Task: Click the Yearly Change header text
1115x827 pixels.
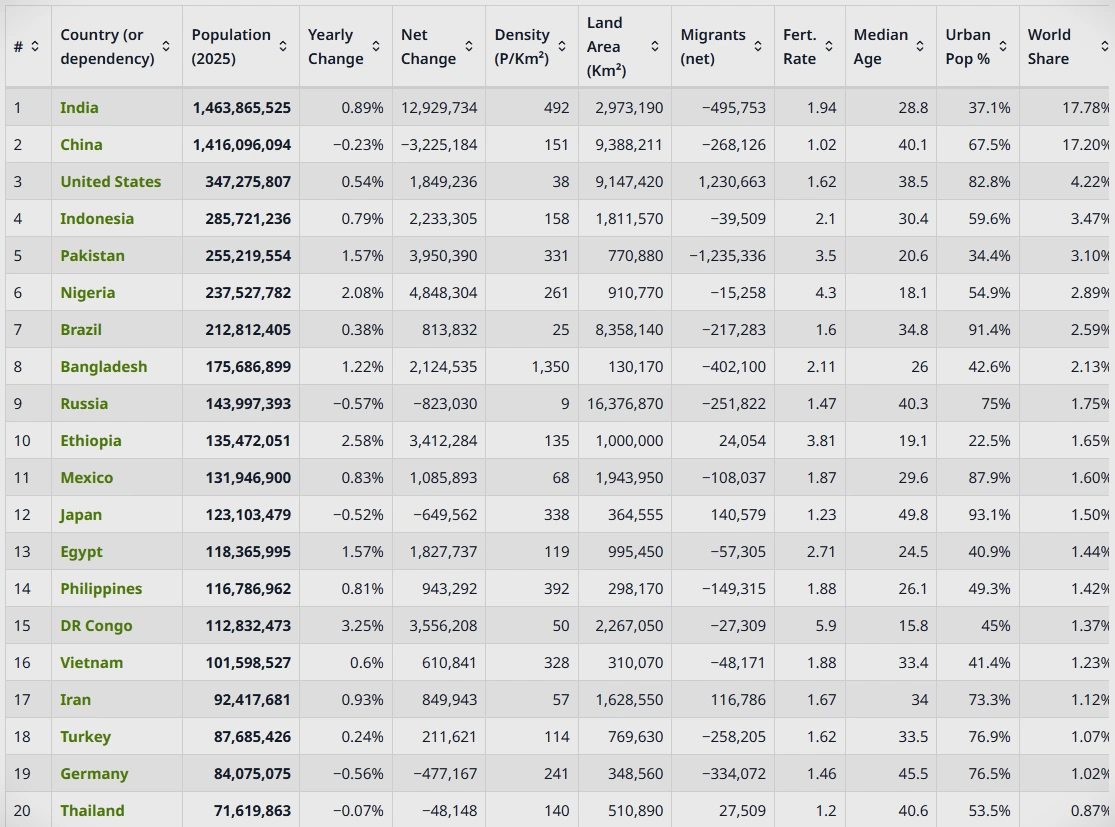Action: tap(336, 46)
